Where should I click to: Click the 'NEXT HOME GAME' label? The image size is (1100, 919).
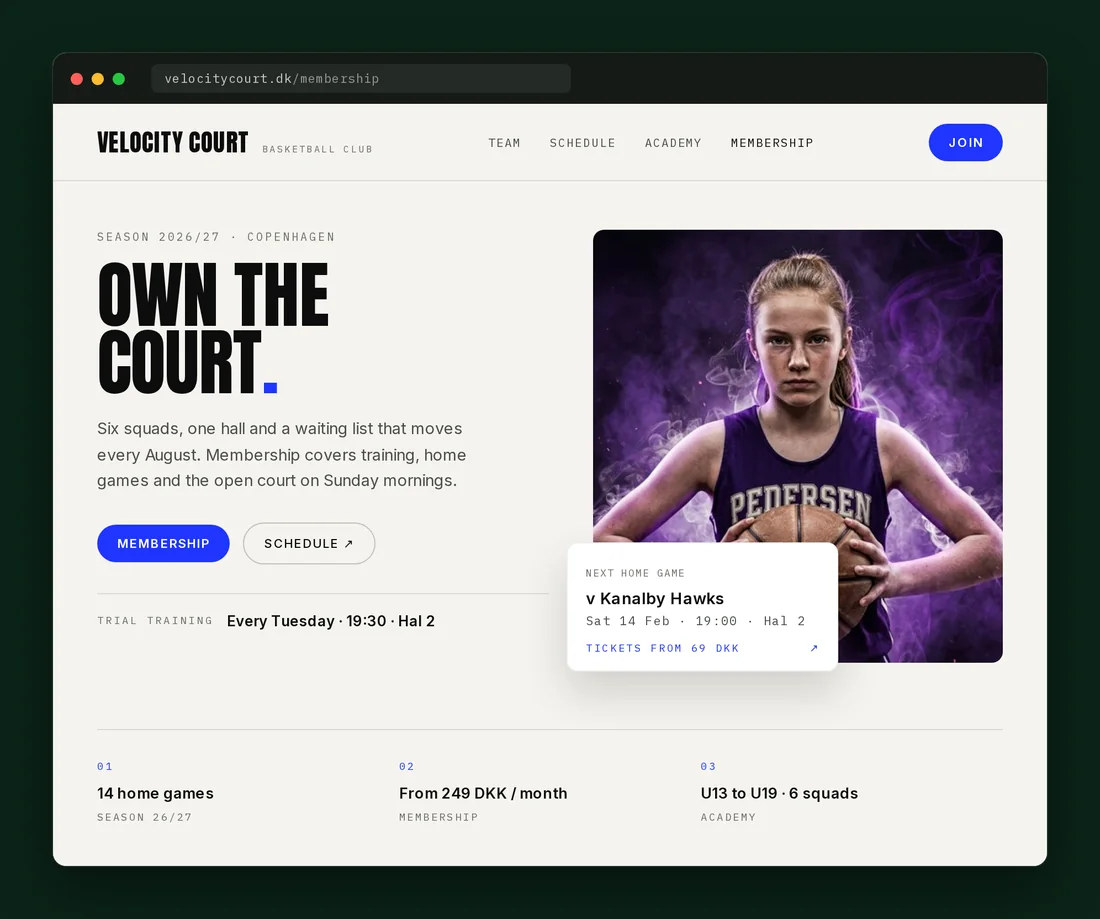[635, 573]
